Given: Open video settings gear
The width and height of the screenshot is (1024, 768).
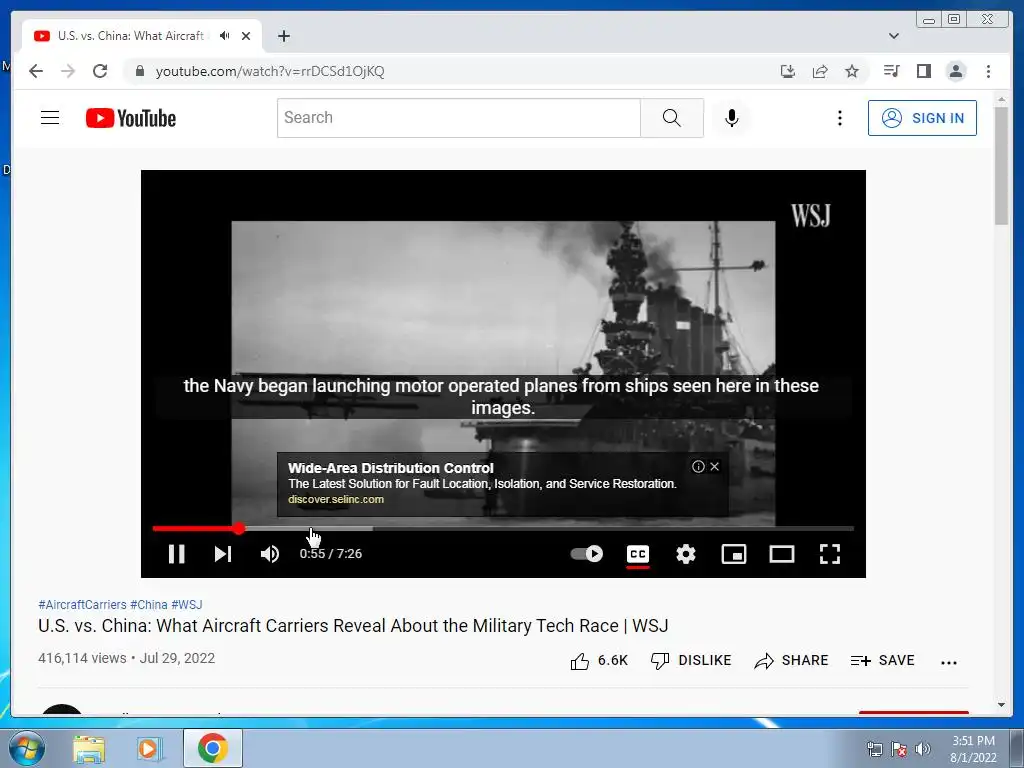Looking at the screenshot, I should [x=686, y=554].
